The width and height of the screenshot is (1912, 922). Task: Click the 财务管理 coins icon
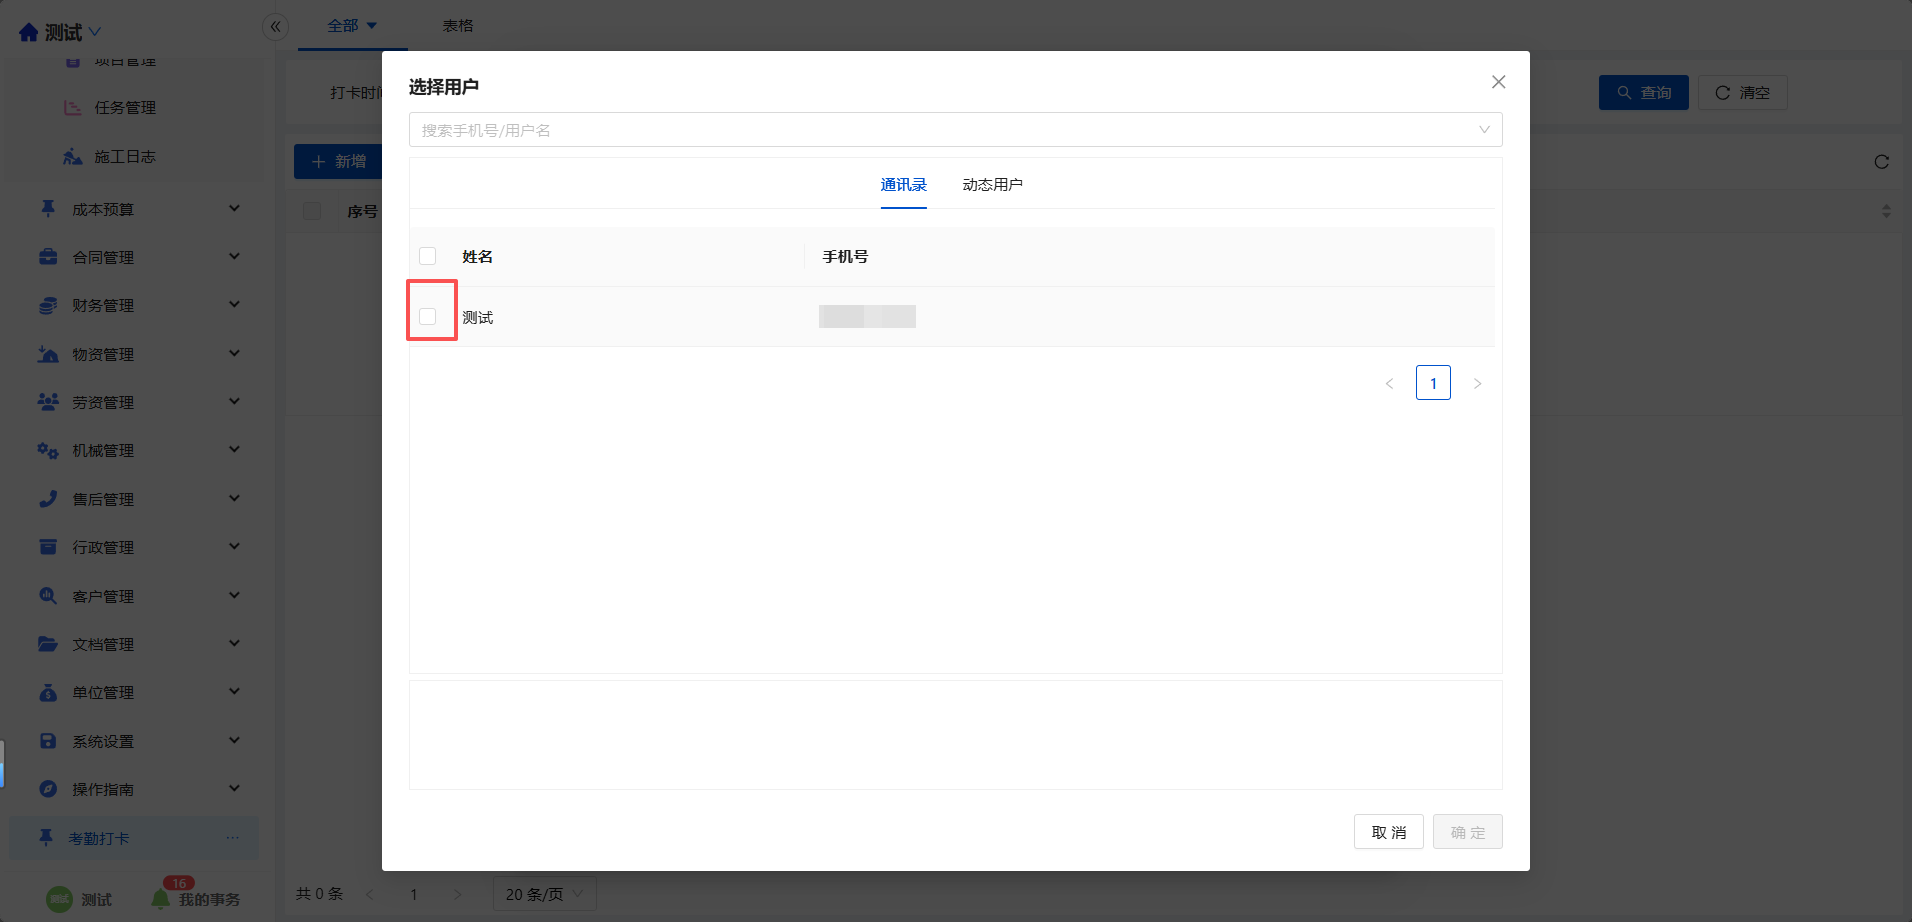(x=47, y=306)
